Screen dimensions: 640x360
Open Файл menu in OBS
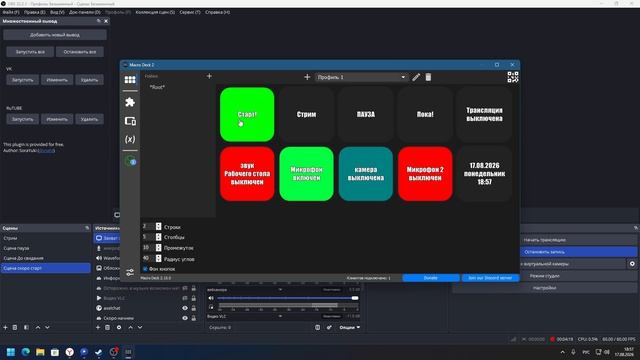(x=11, y=12)
